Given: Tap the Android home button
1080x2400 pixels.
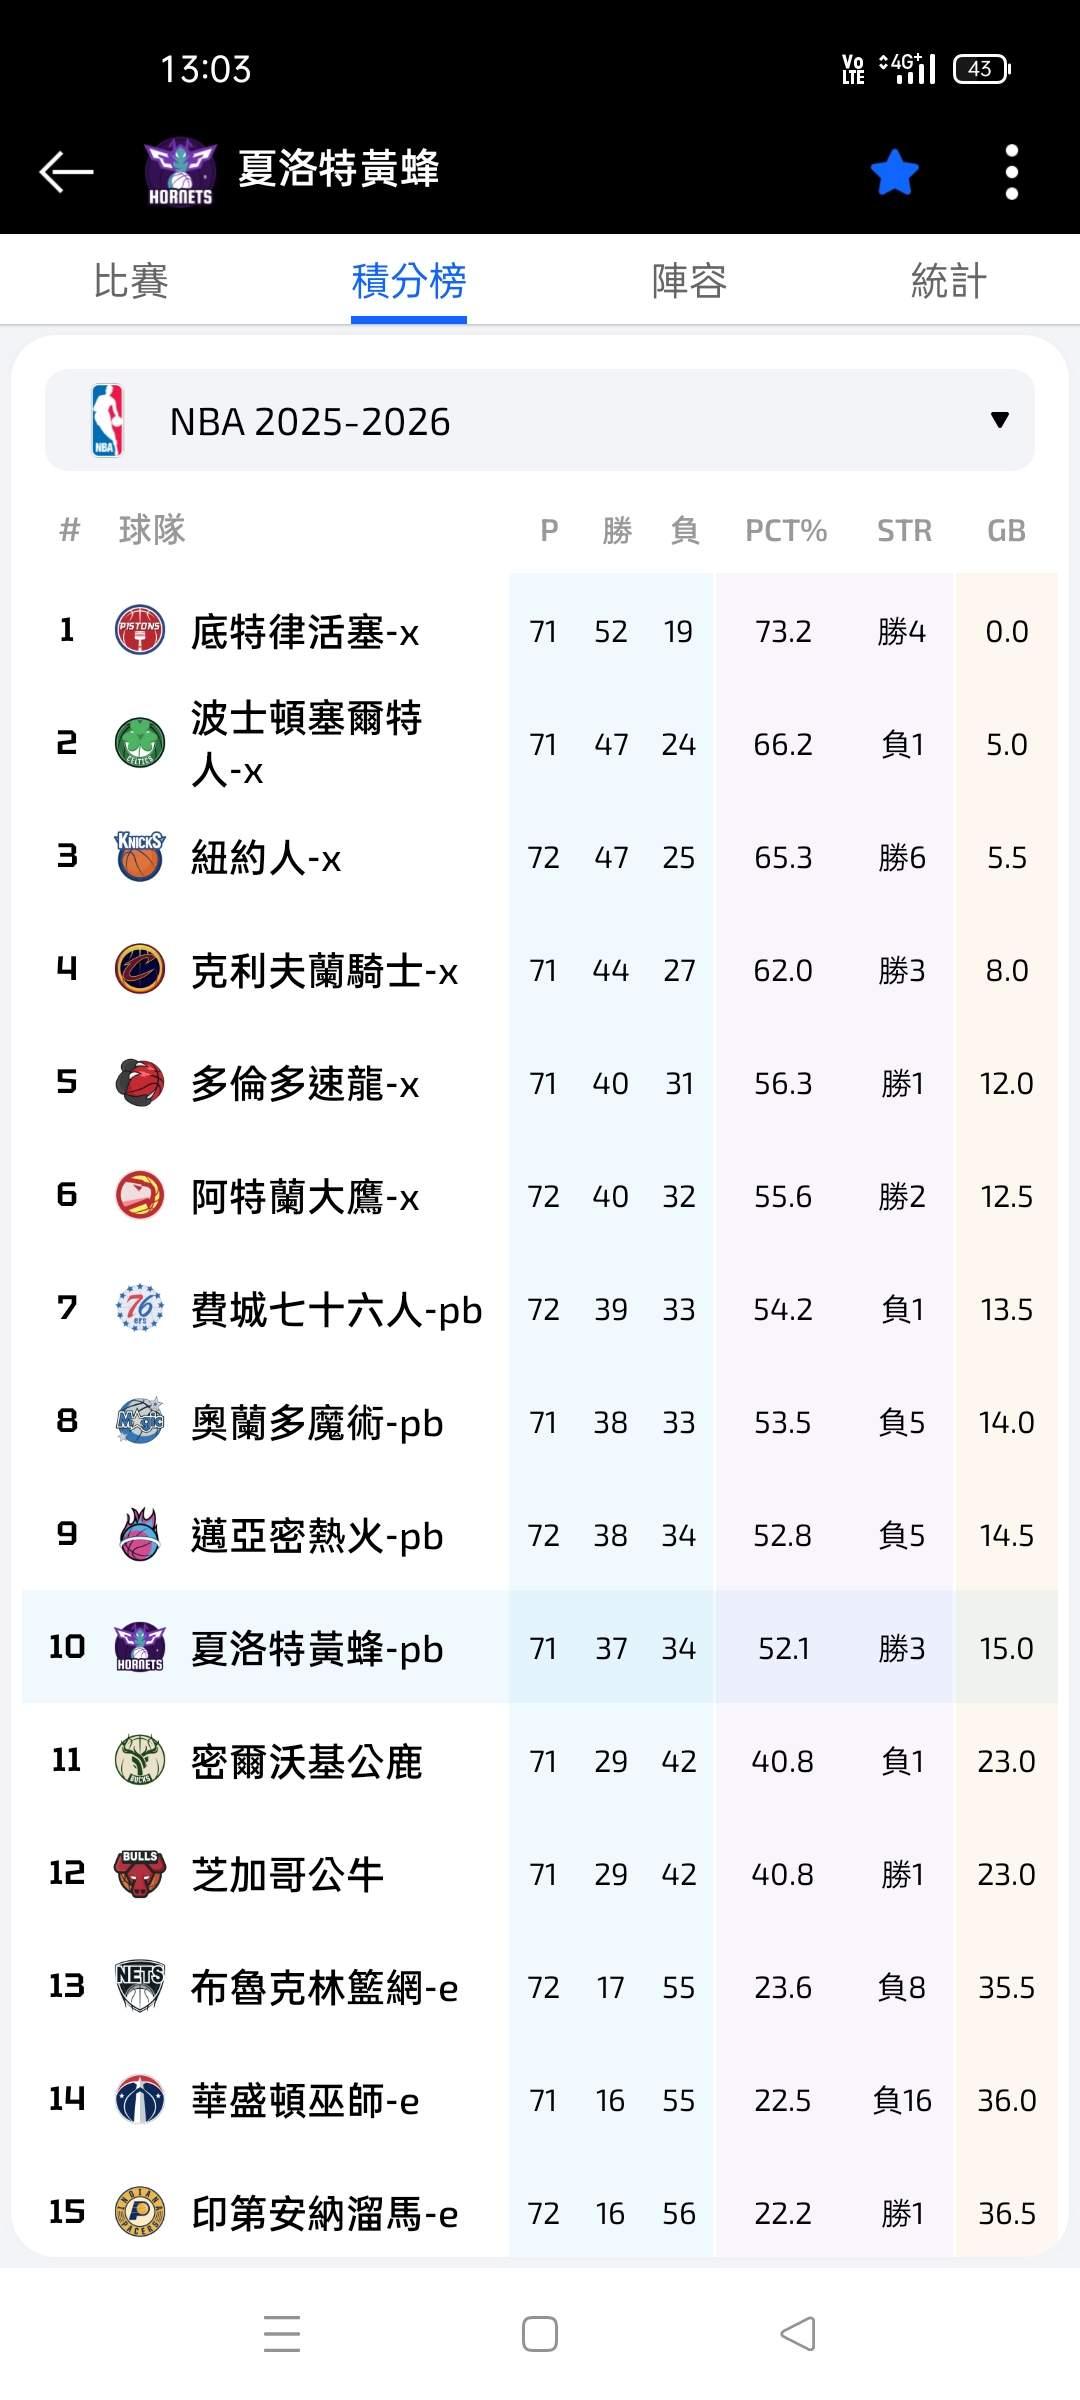Looking at the screenshot, I should click(x=540, y=2335).
